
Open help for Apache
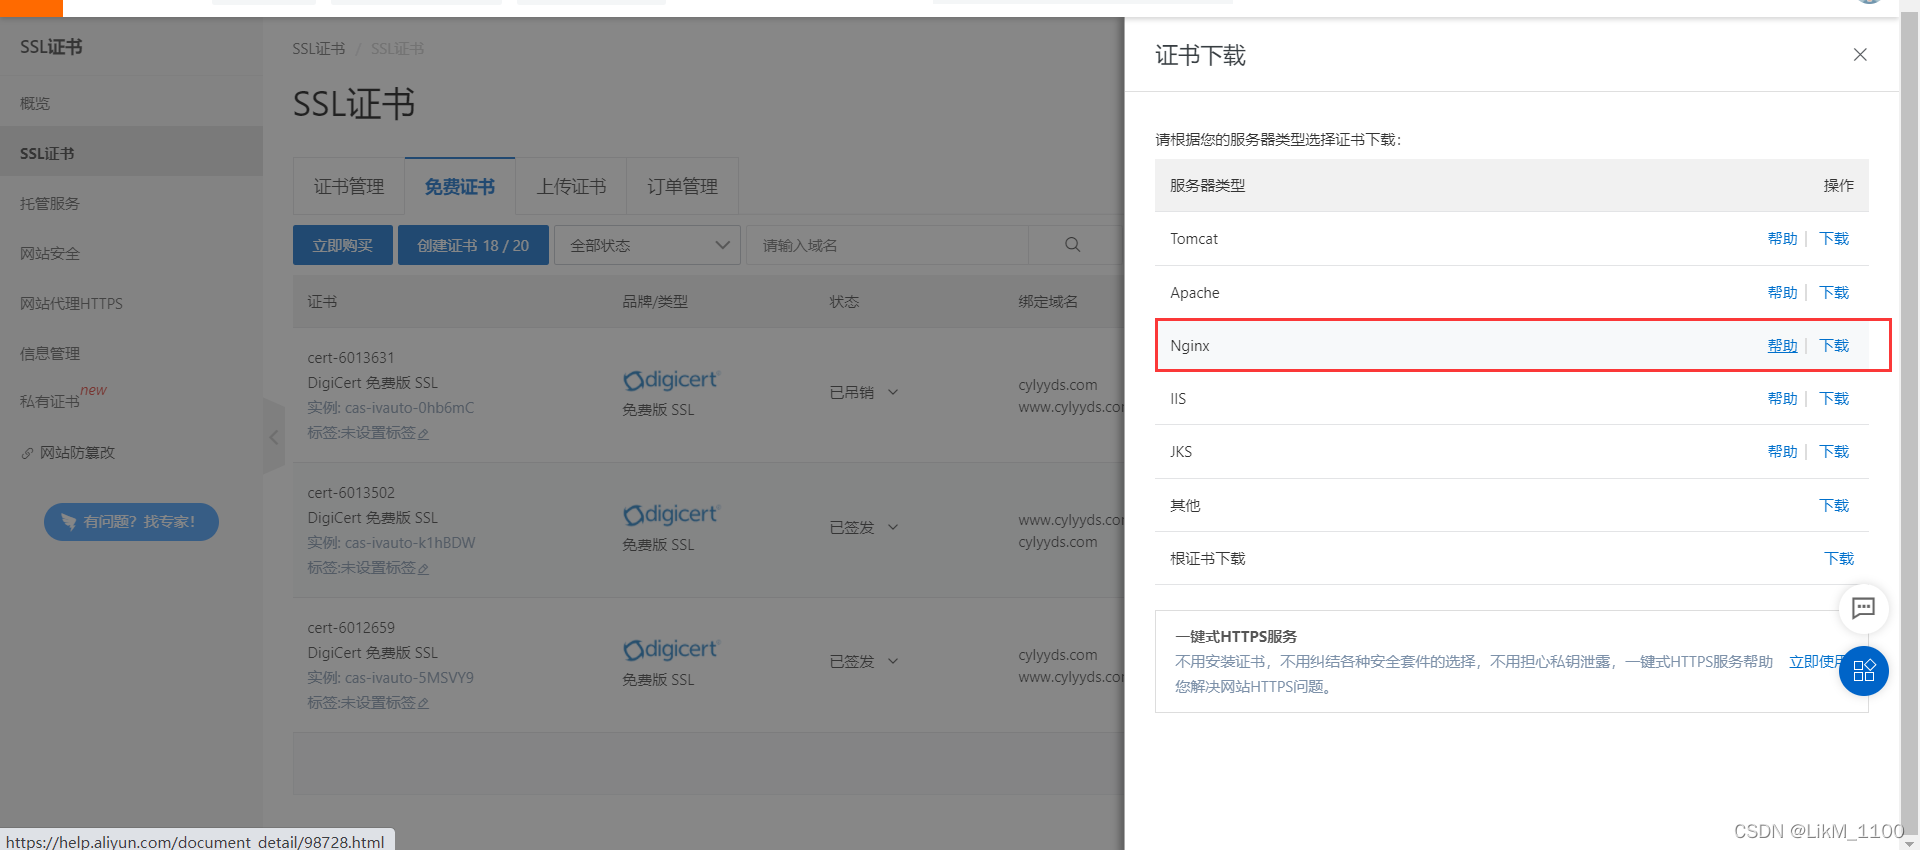click(x=1782, y=293)
